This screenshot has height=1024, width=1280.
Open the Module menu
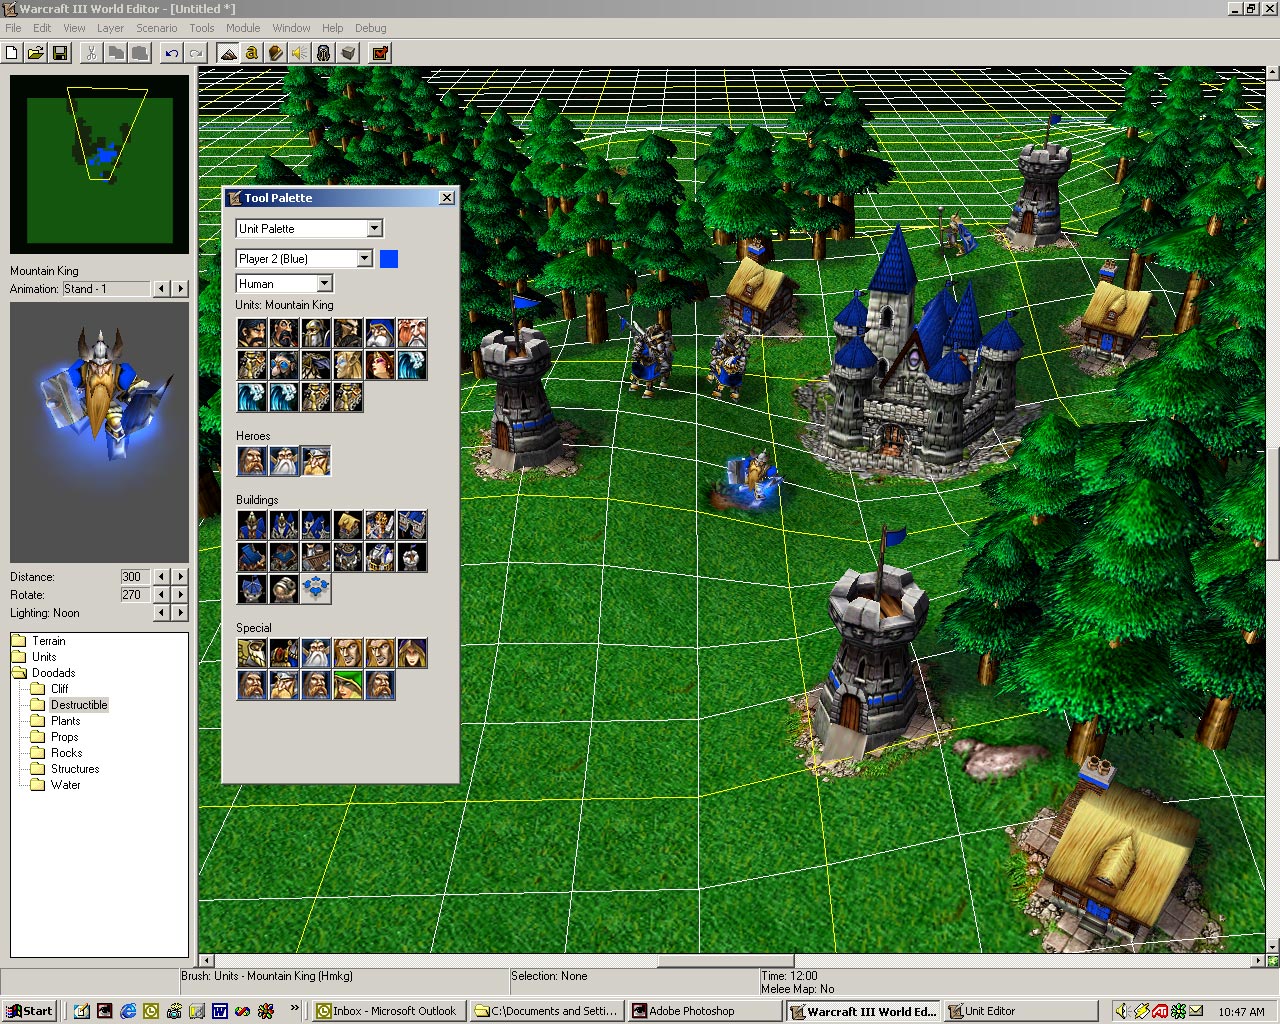(243, 28)
